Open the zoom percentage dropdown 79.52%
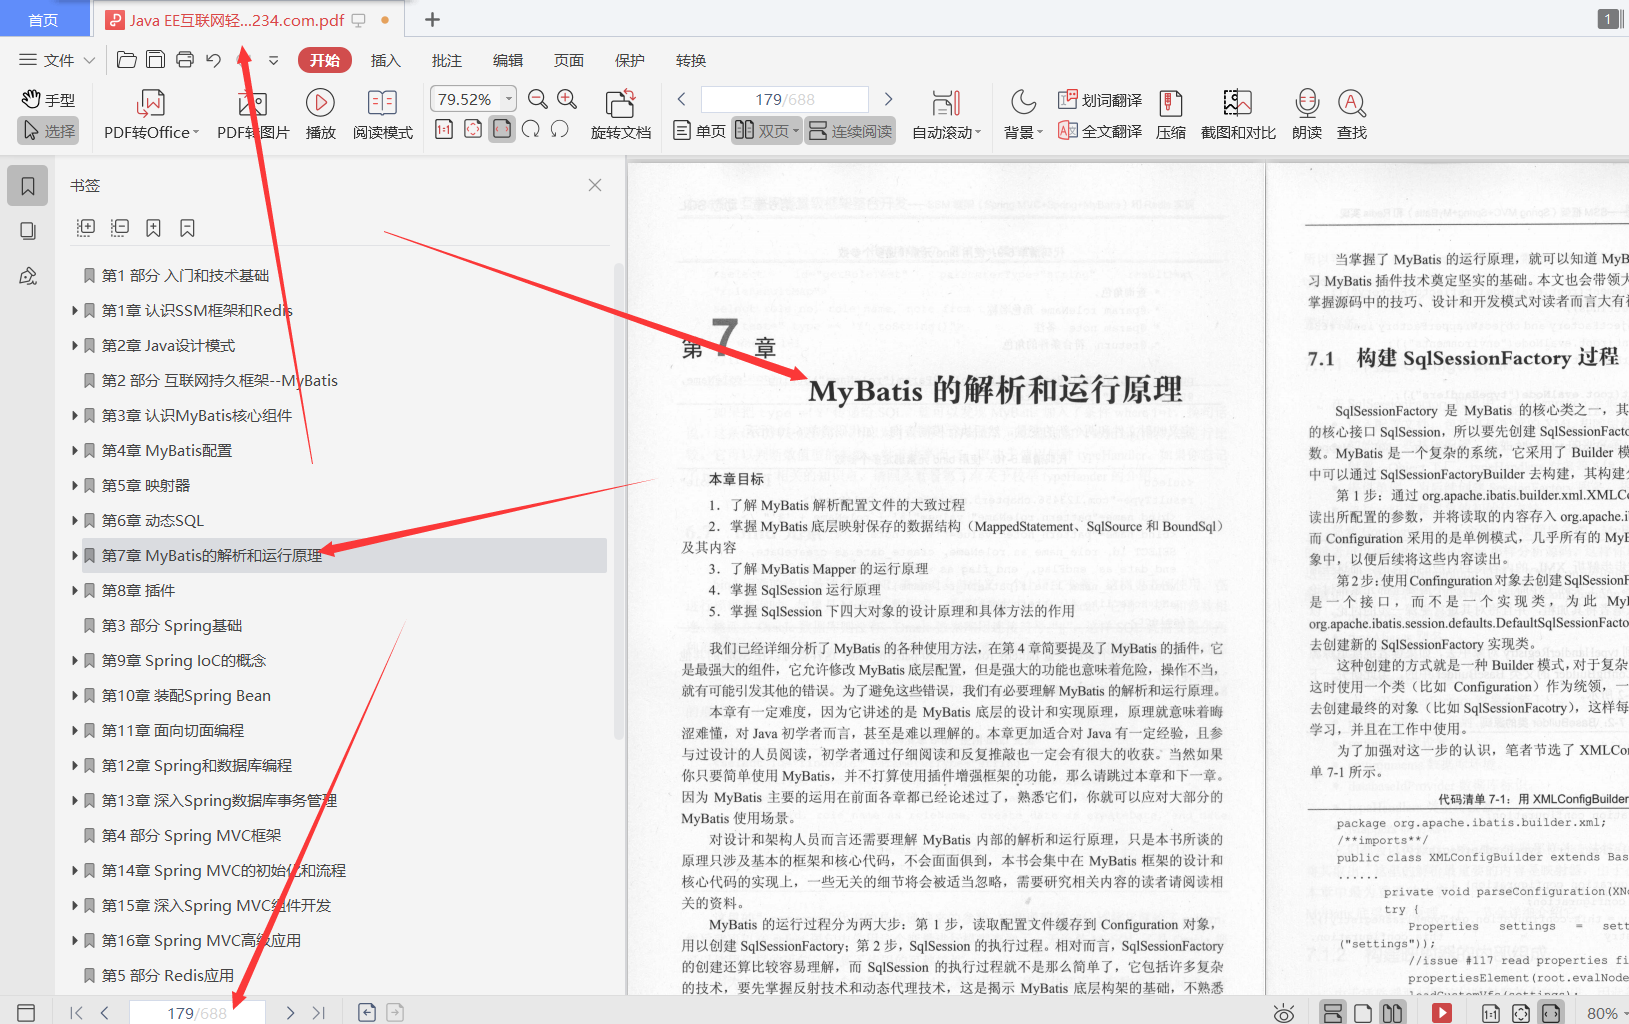The image size is (1629, 1024). pyautogui.click(x=509, y=99)
